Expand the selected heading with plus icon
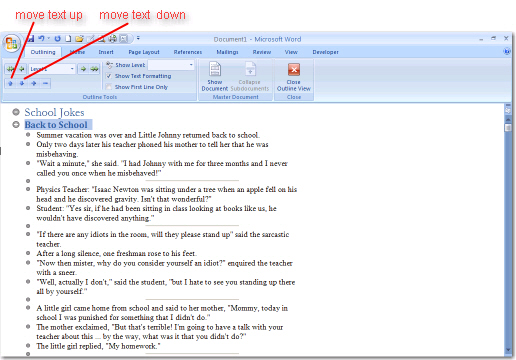This screenshot has width=516, height=360. [x=34, y=83]
